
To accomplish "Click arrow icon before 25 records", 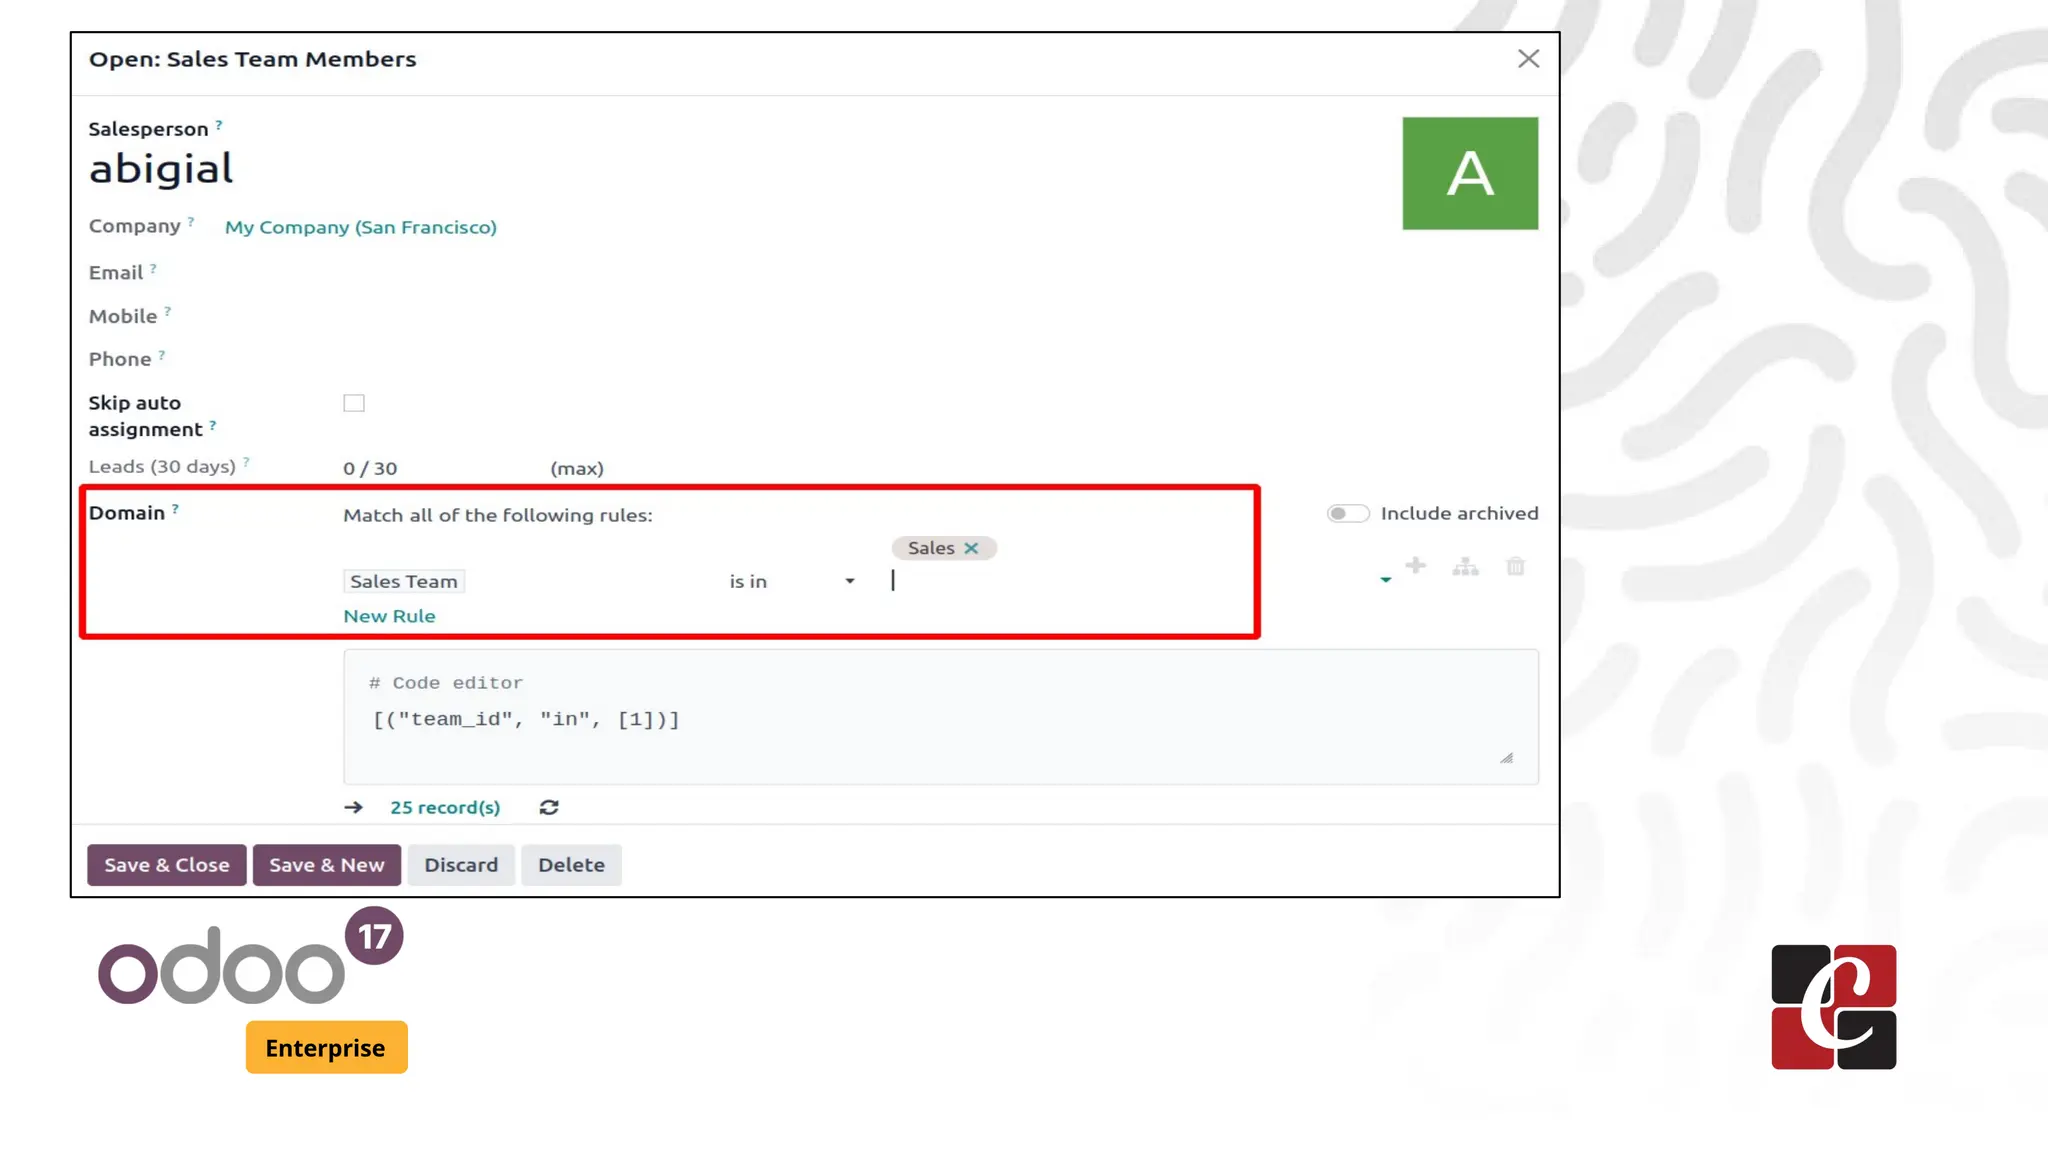I will pos(353,807).
